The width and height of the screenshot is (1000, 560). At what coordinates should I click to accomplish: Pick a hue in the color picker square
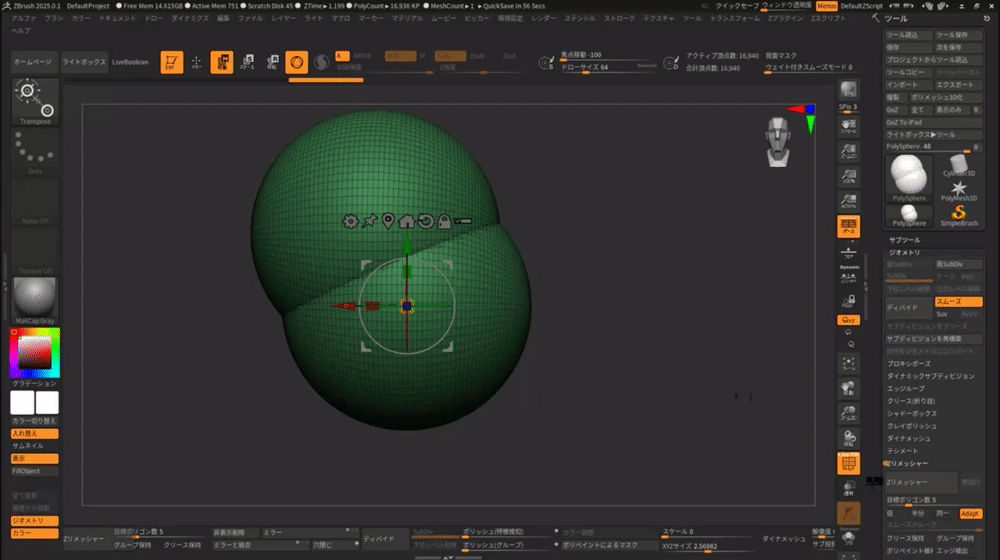[34, 352]
